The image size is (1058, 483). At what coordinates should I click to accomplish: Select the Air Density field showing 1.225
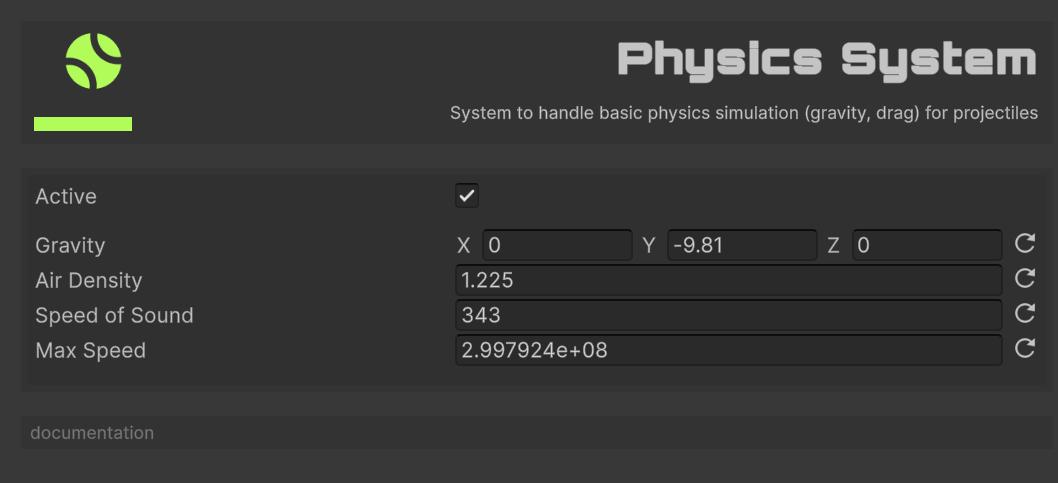coord(729,280)
